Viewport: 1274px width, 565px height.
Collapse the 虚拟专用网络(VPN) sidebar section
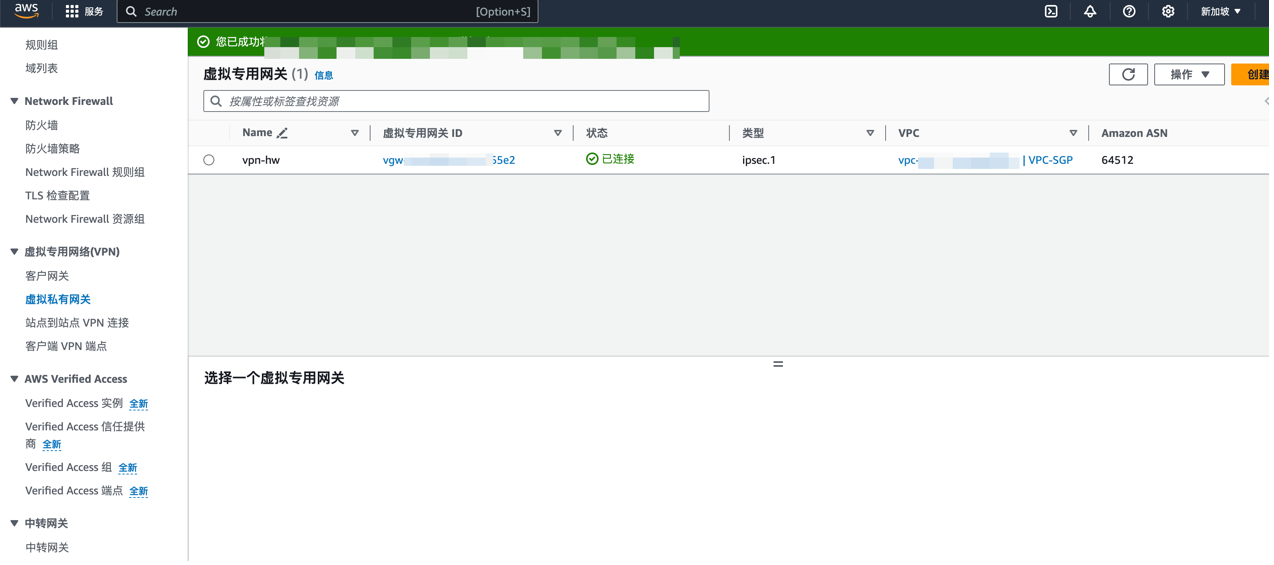tap(14, 252)
